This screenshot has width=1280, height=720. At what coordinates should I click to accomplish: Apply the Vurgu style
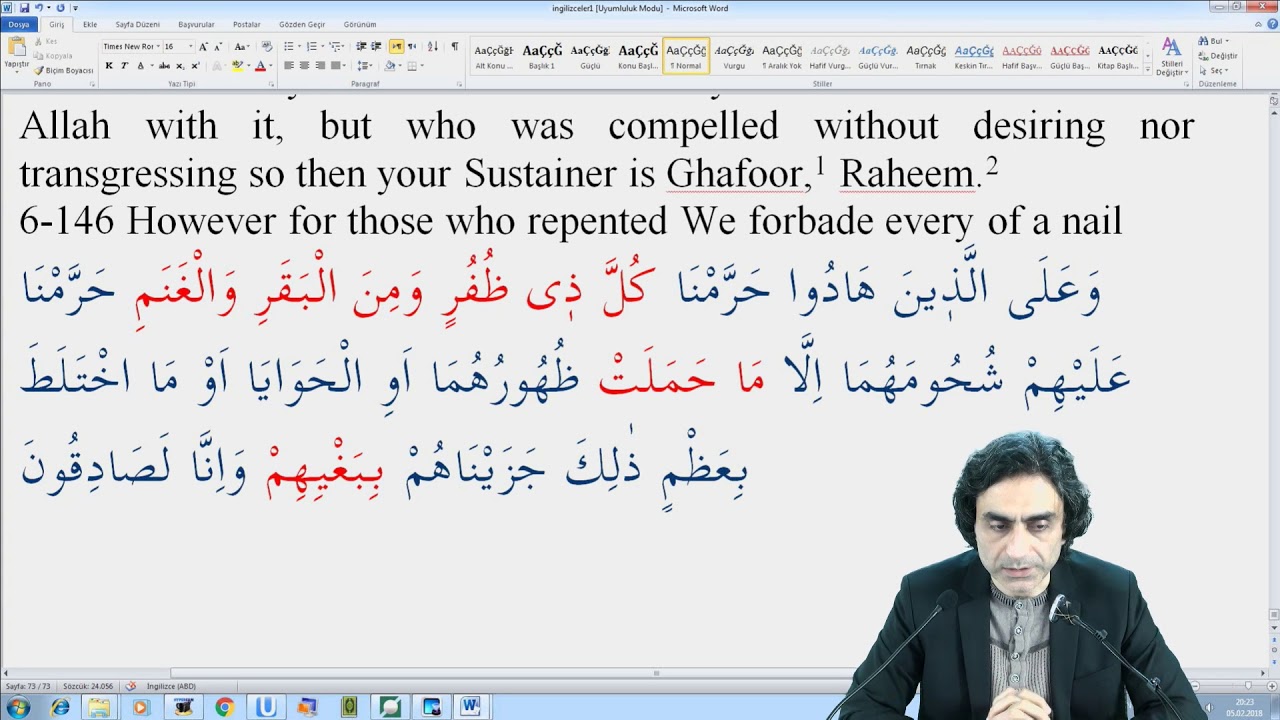pyautogui.click(x=734, y=56)
